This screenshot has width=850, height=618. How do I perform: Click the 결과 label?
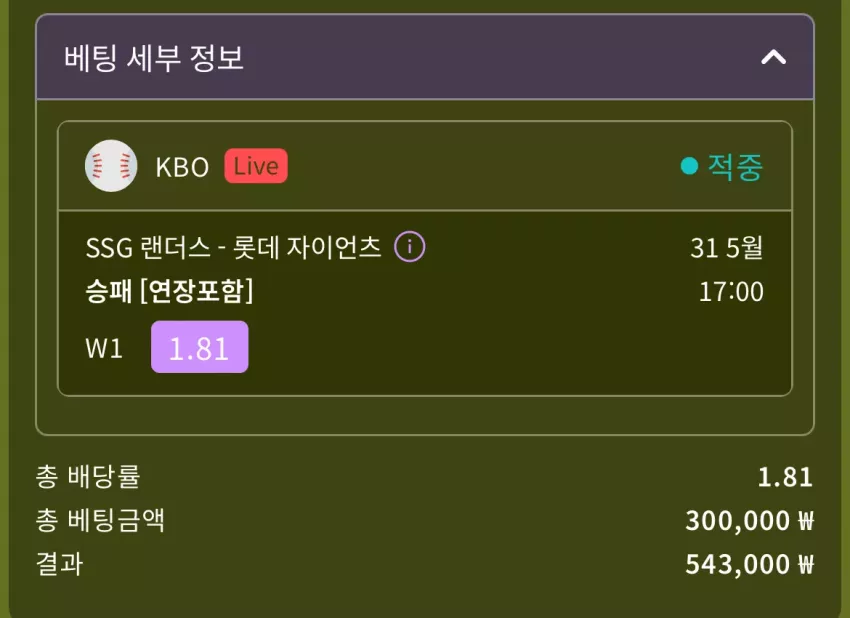[x=60, y=564]
